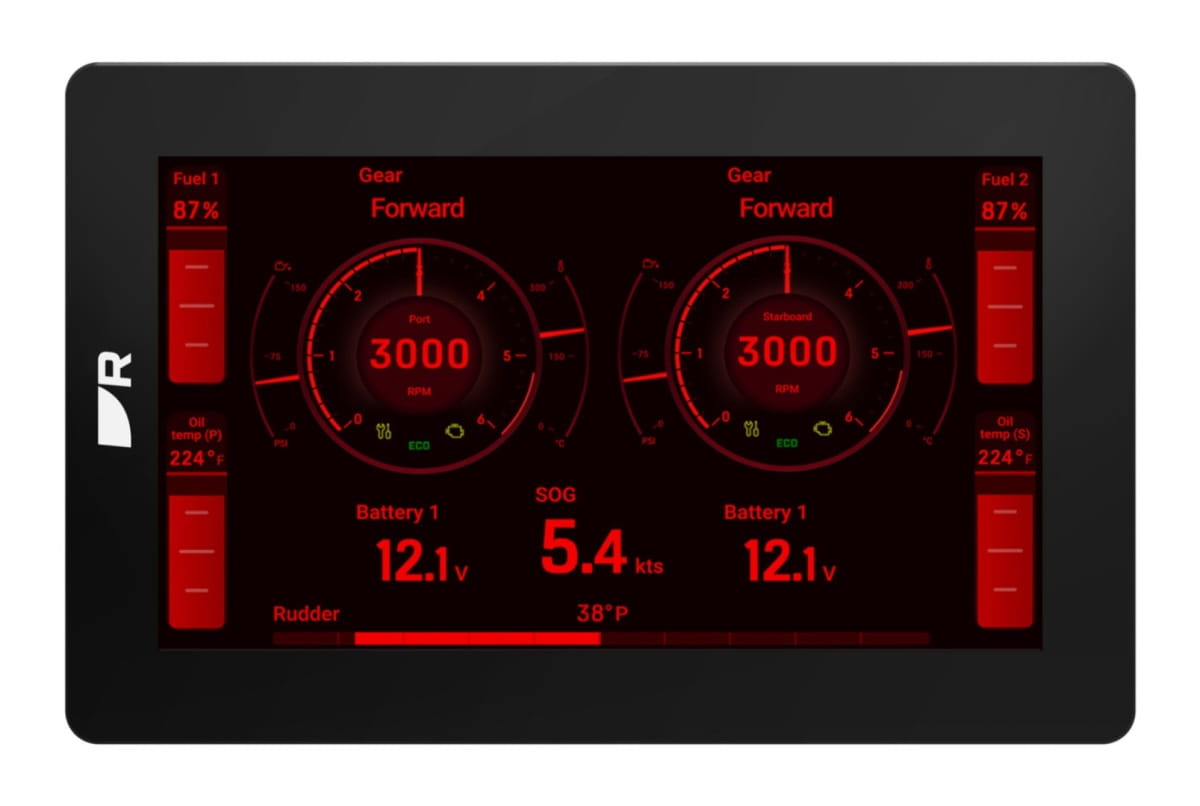This screenshot has height=806, width=1200.
Task: Tap the Starboard oil pressure can icon
Action: click(x=651, y=264)
